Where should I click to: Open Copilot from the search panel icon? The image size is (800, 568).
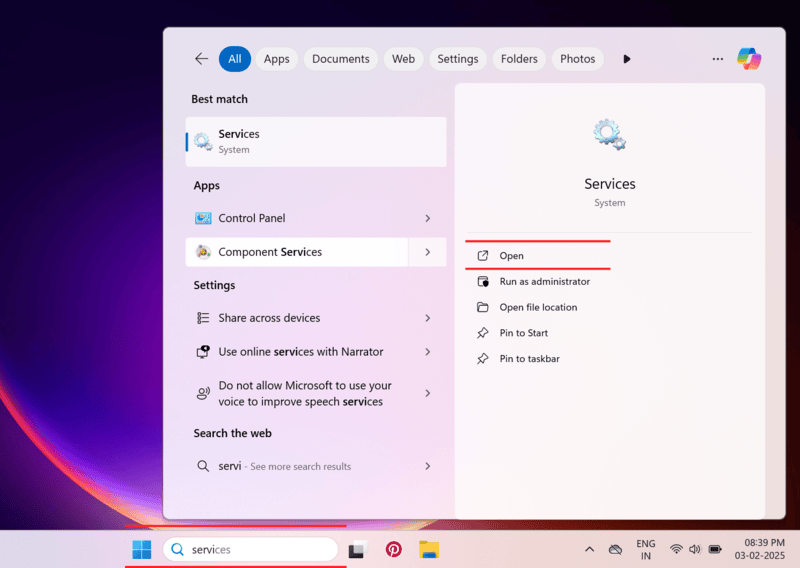coord(749,59)
